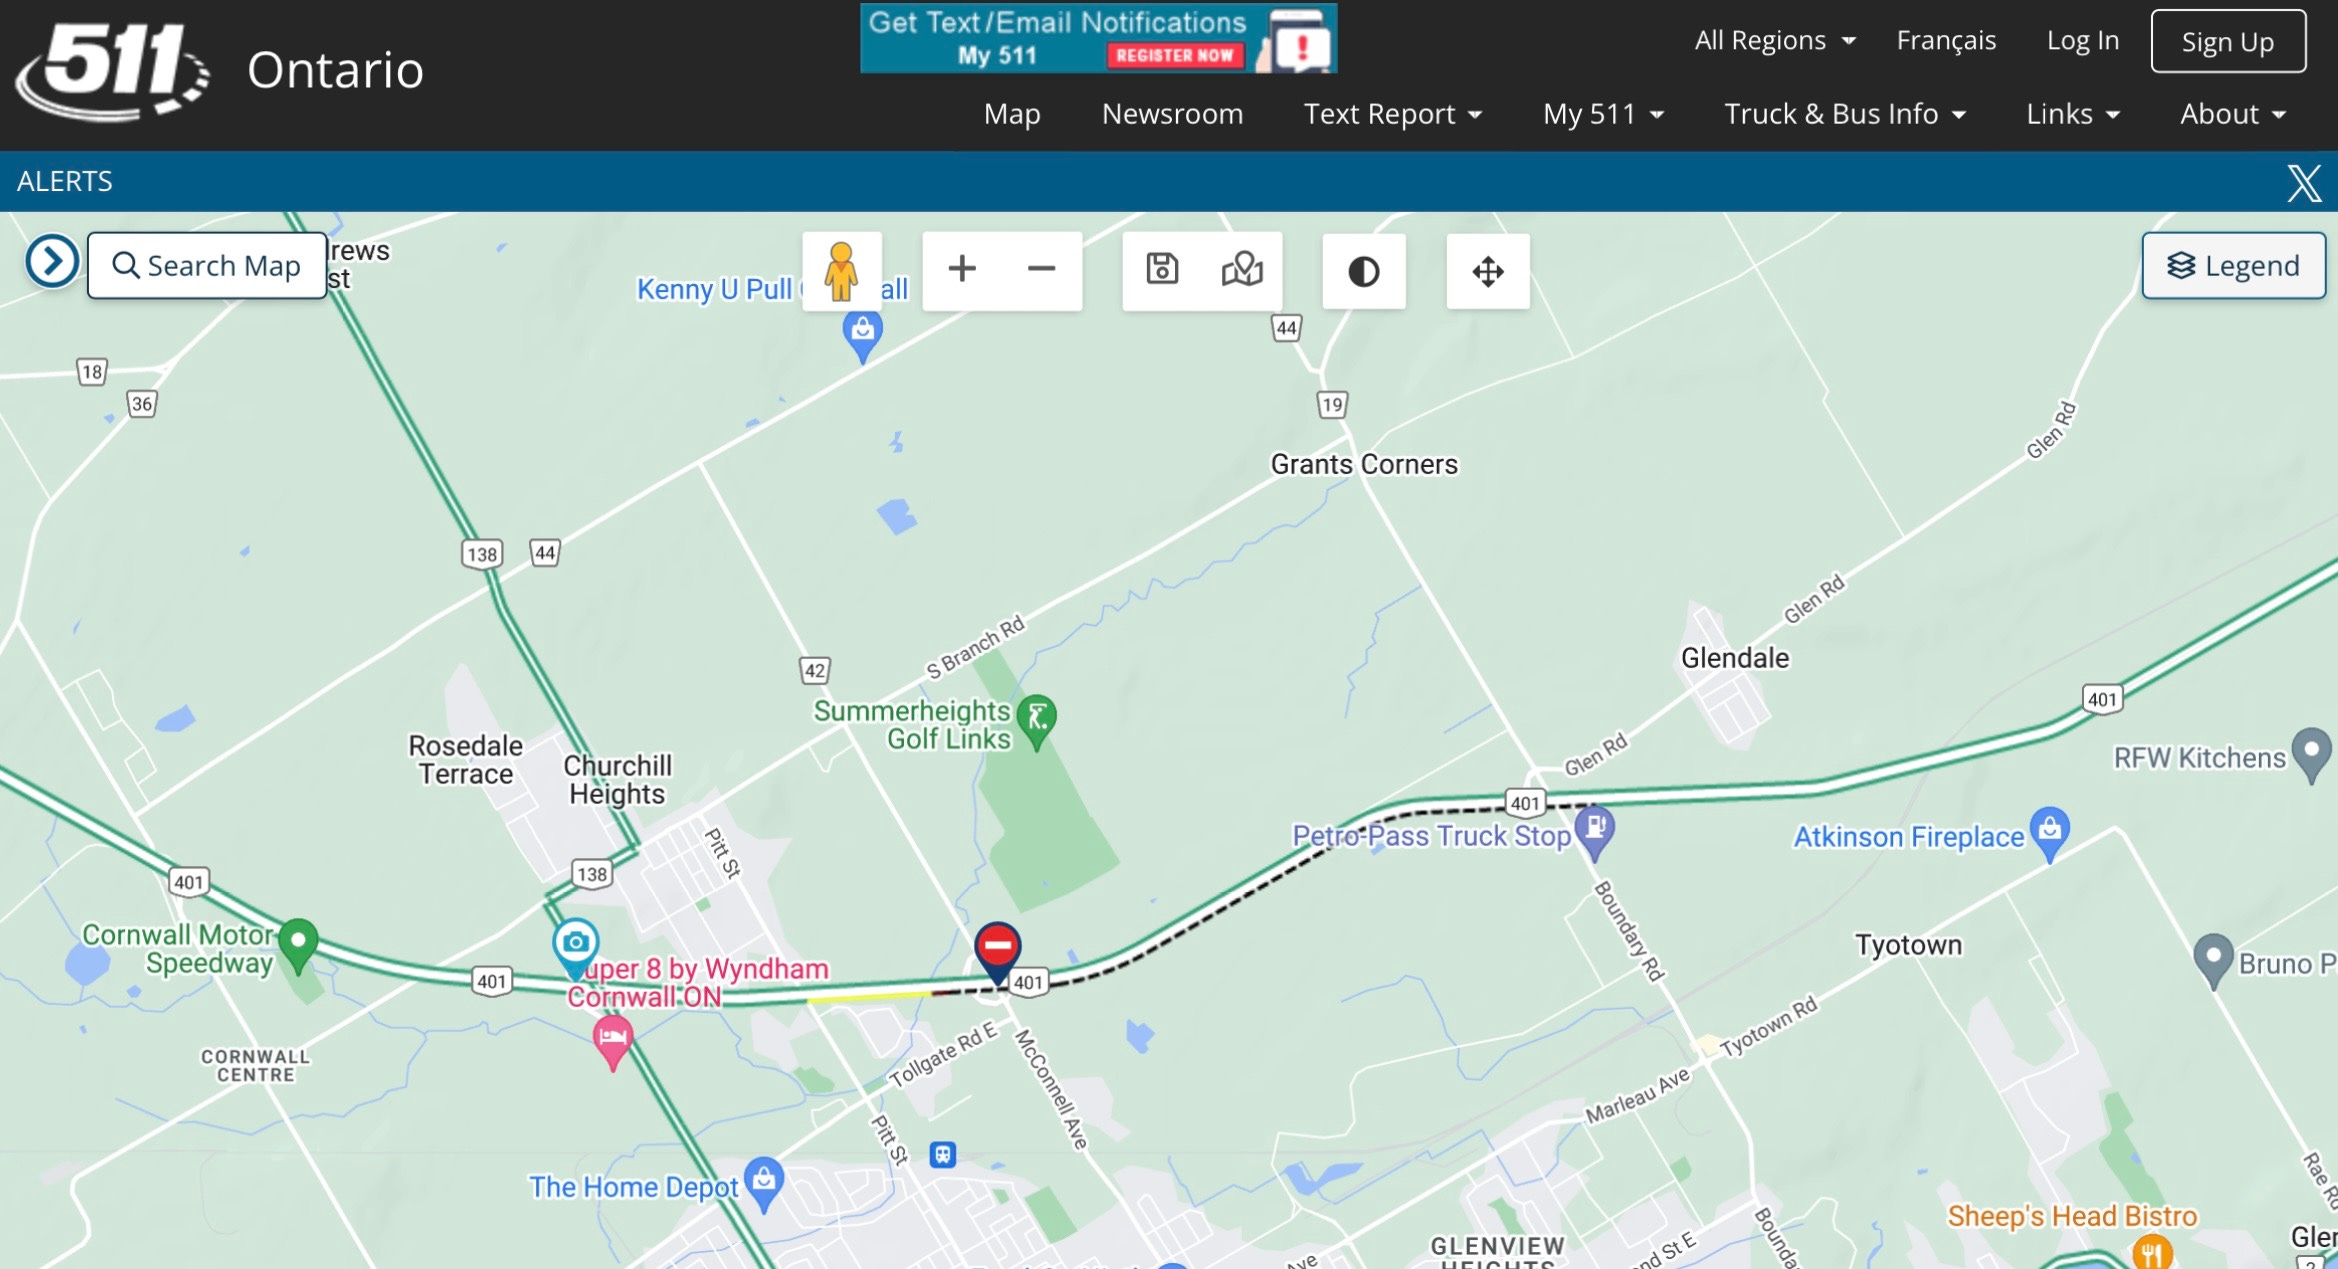Click the Search Map field

(207, 266)
